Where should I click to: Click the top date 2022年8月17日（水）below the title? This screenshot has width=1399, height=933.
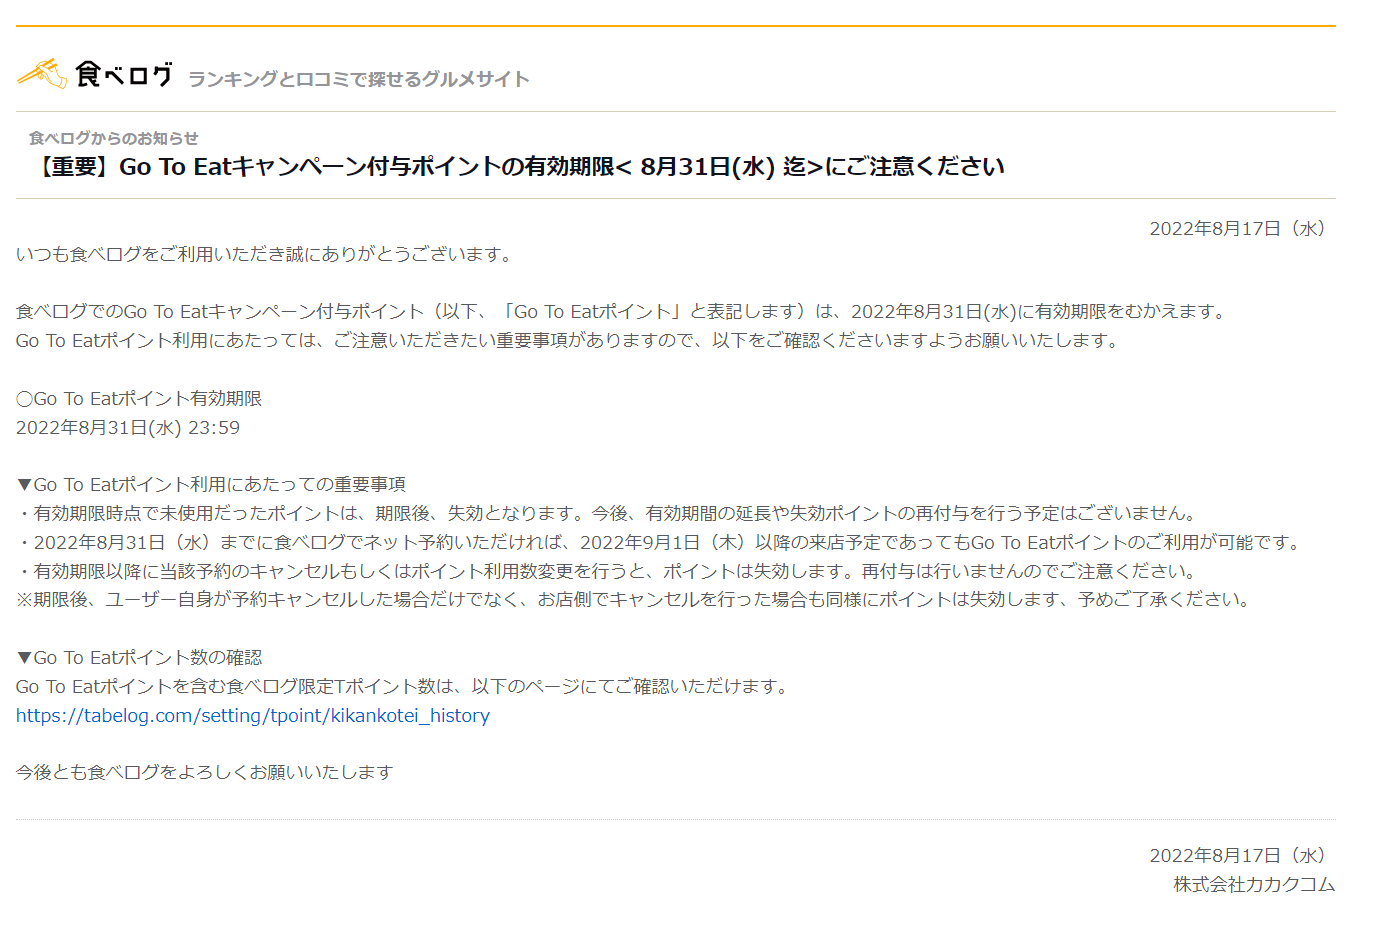pyautogui.click(x=1241, y=229)
